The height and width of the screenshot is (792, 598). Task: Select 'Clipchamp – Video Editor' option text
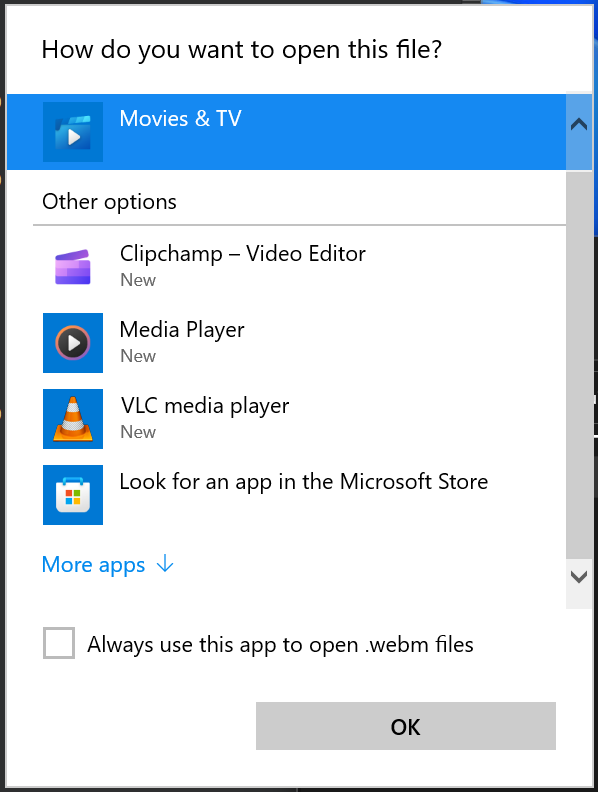pyautogui.click(x=242, y=254)
